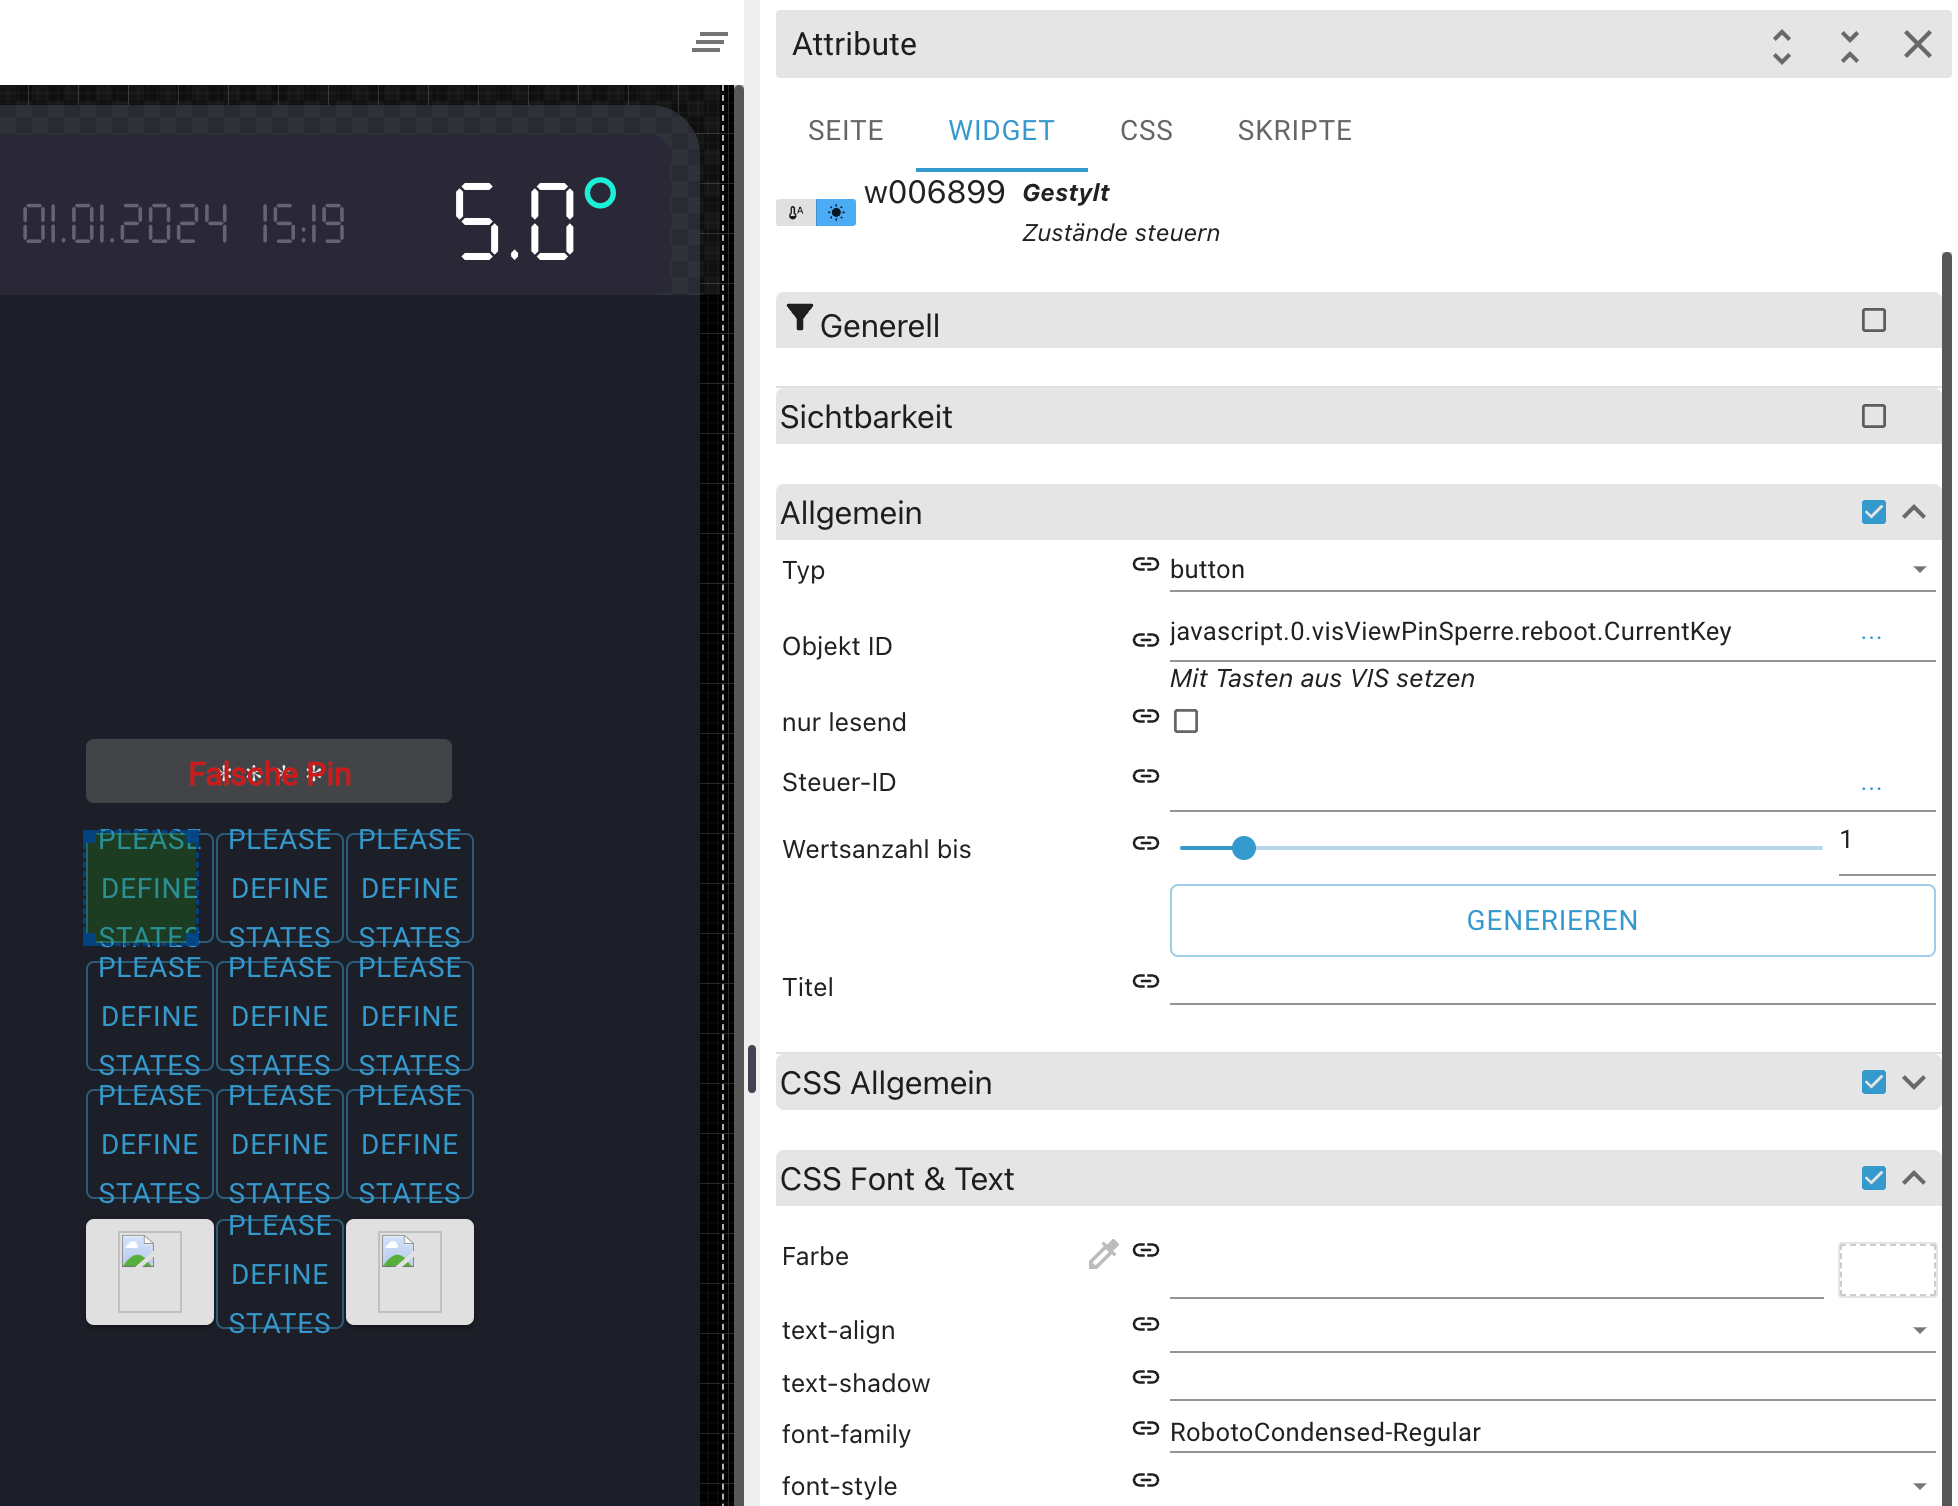Toggle the nur lesend checkbox
Image resolution: width=1958 pixels, height=1506 pixels.
pos(1186,721)
